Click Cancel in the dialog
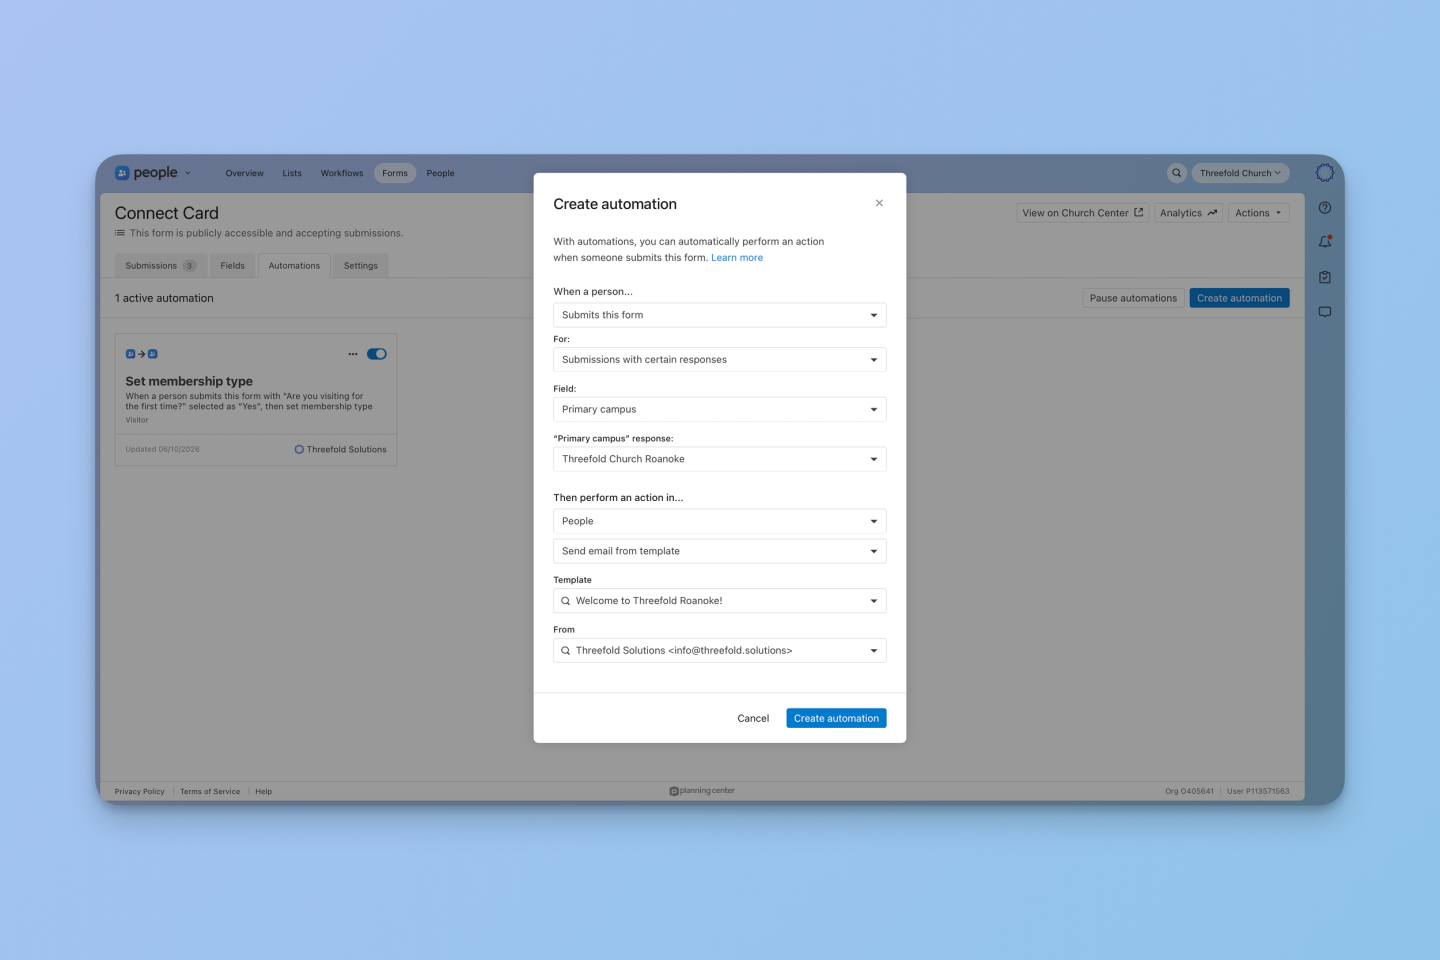Viewport: 1440px width, 960px height. click(x=753, y=718)
